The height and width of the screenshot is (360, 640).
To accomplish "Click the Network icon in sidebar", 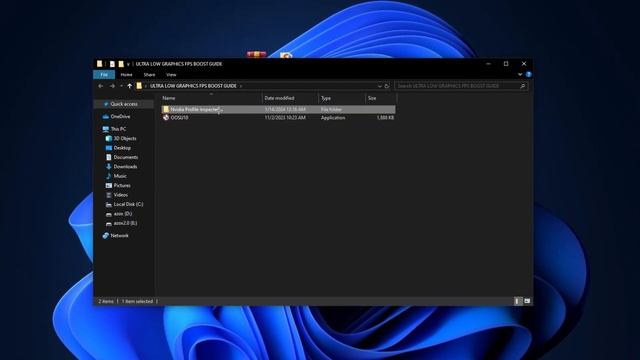I will [106, 236].
